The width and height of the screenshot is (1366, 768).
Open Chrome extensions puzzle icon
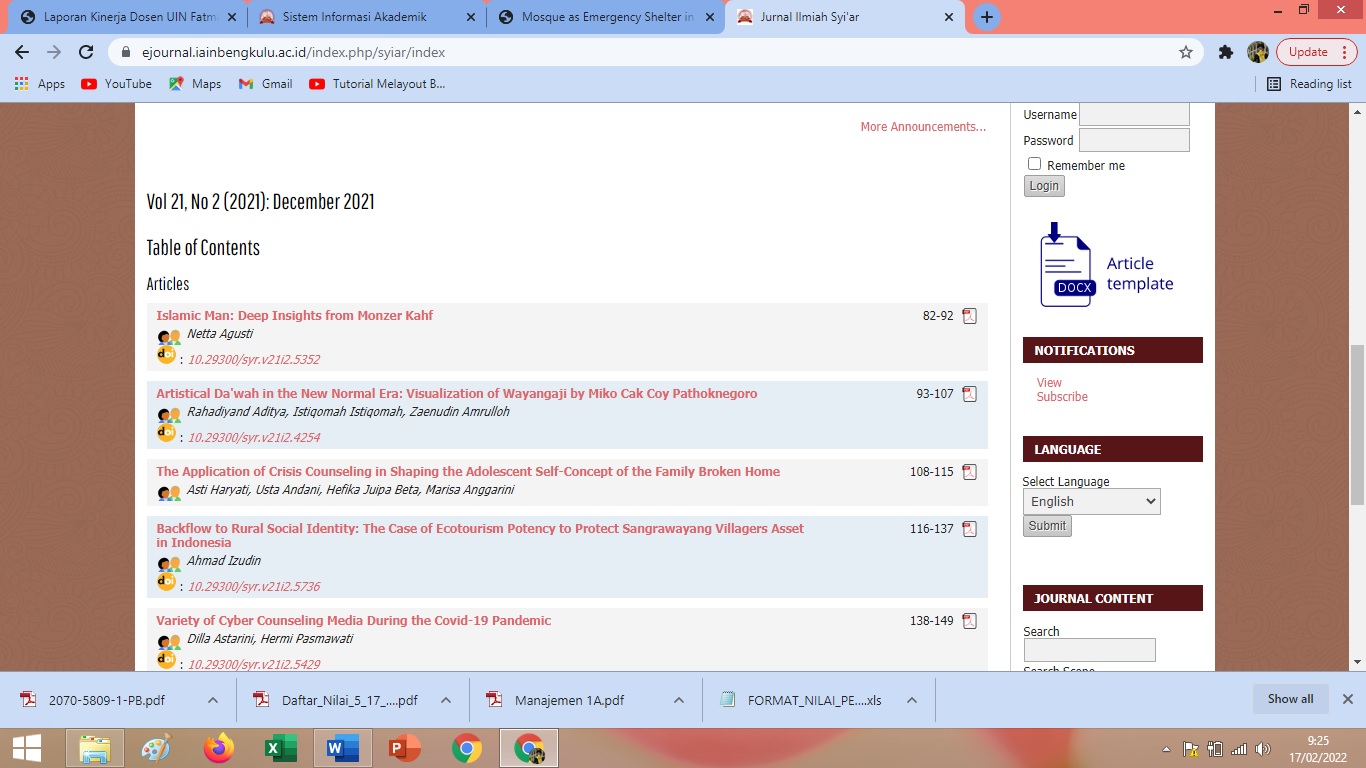(1225, 52)
